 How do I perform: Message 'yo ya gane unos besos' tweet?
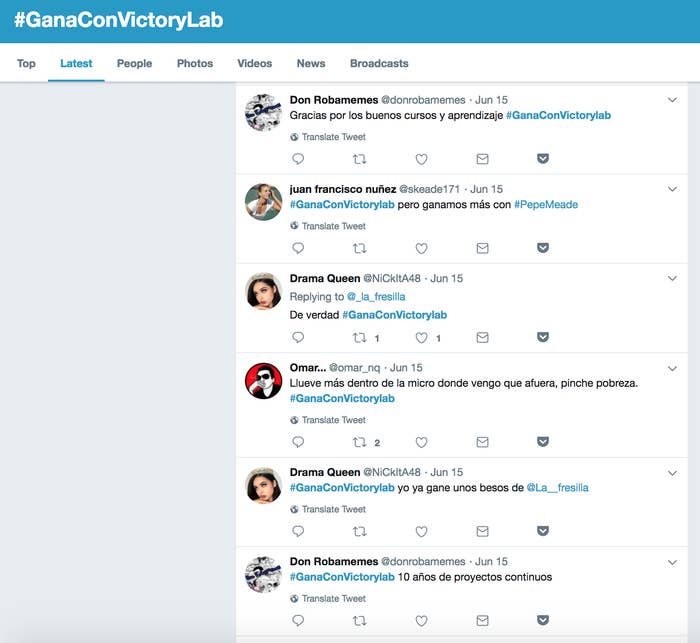pos(483,531)
